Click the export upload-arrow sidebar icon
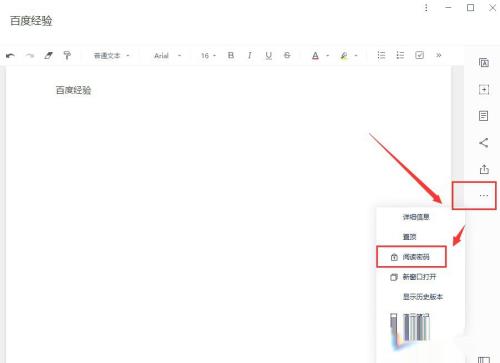This screenshot has width=500, height=363. pyautogui.click(x=484, y=169)
